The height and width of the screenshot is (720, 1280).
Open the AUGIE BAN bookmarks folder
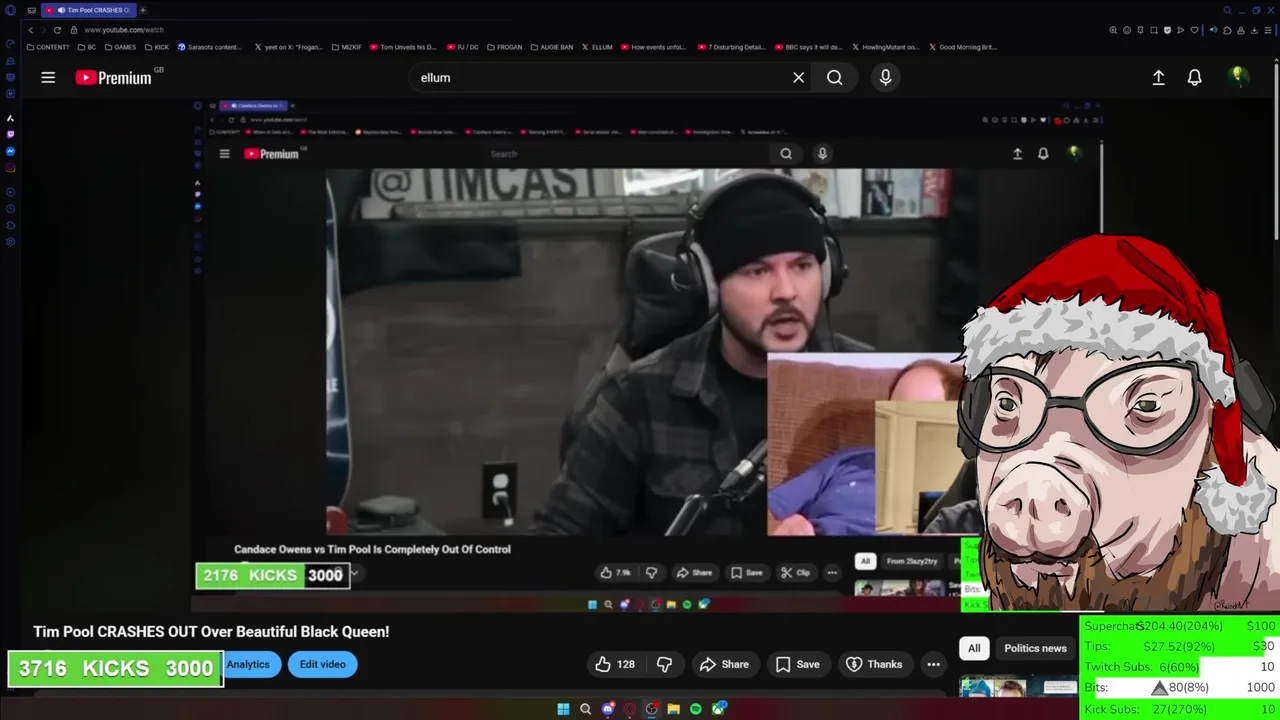(x=552, y=47)
